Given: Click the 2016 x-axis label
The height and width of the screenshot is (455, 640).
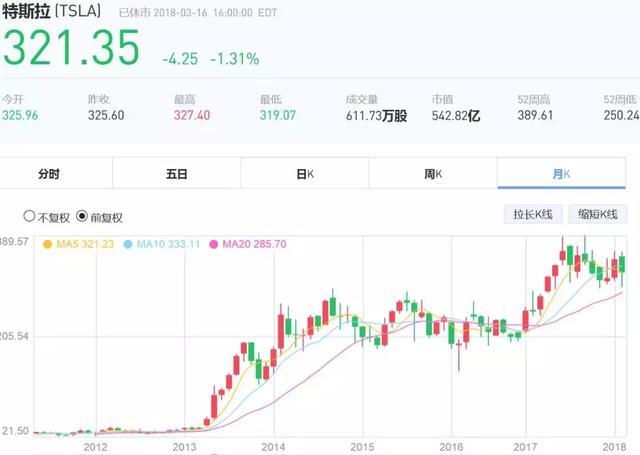Looking at the screenshot, I should pos(451,447).
